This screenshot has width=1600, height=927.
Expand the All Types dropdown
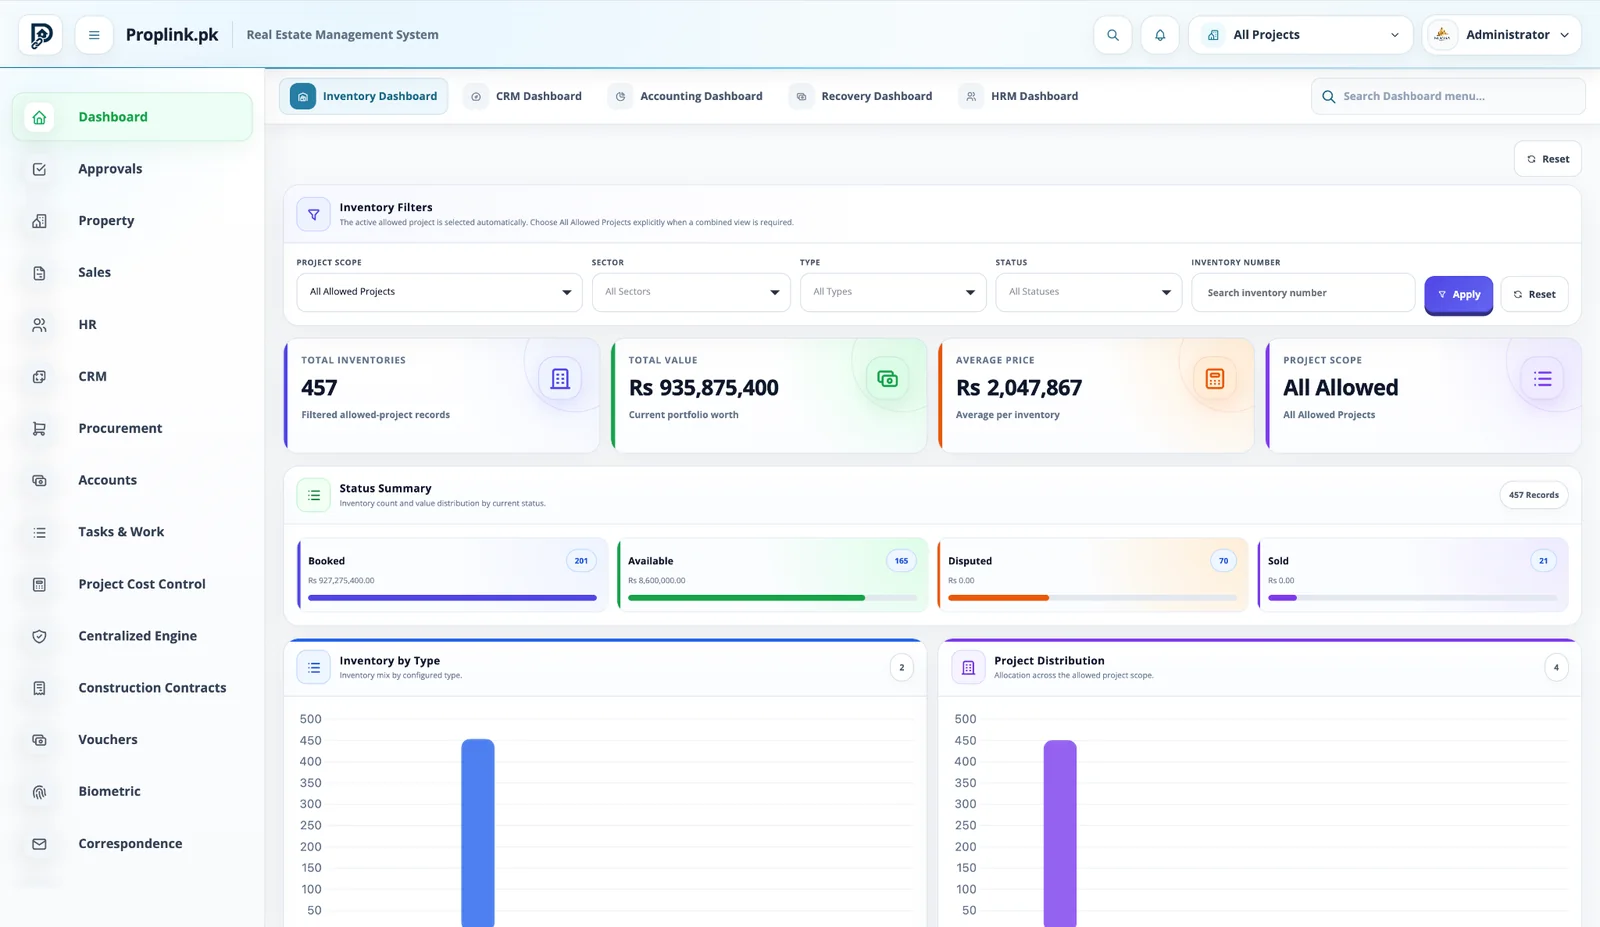(x=893, y=292)
